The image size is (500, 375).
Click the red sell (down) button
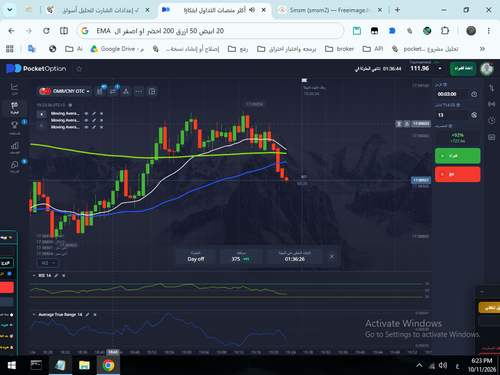coord(457,174)
